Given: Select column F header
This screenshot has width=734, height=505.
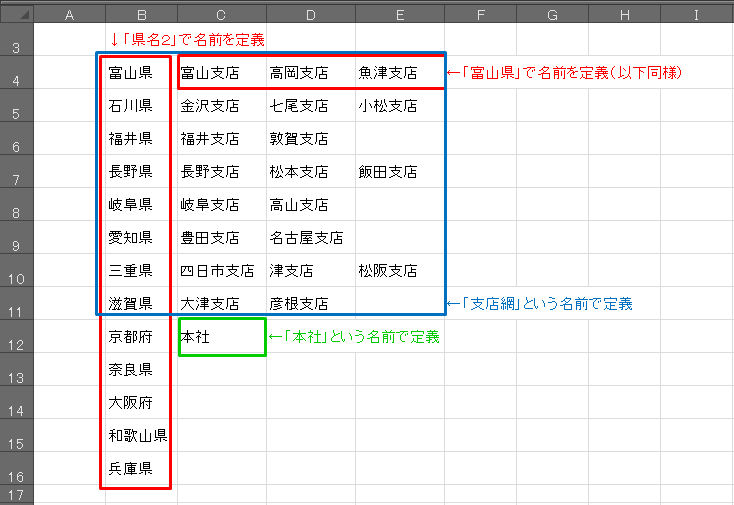Looking at the screenshot, I should click(480, 15).
